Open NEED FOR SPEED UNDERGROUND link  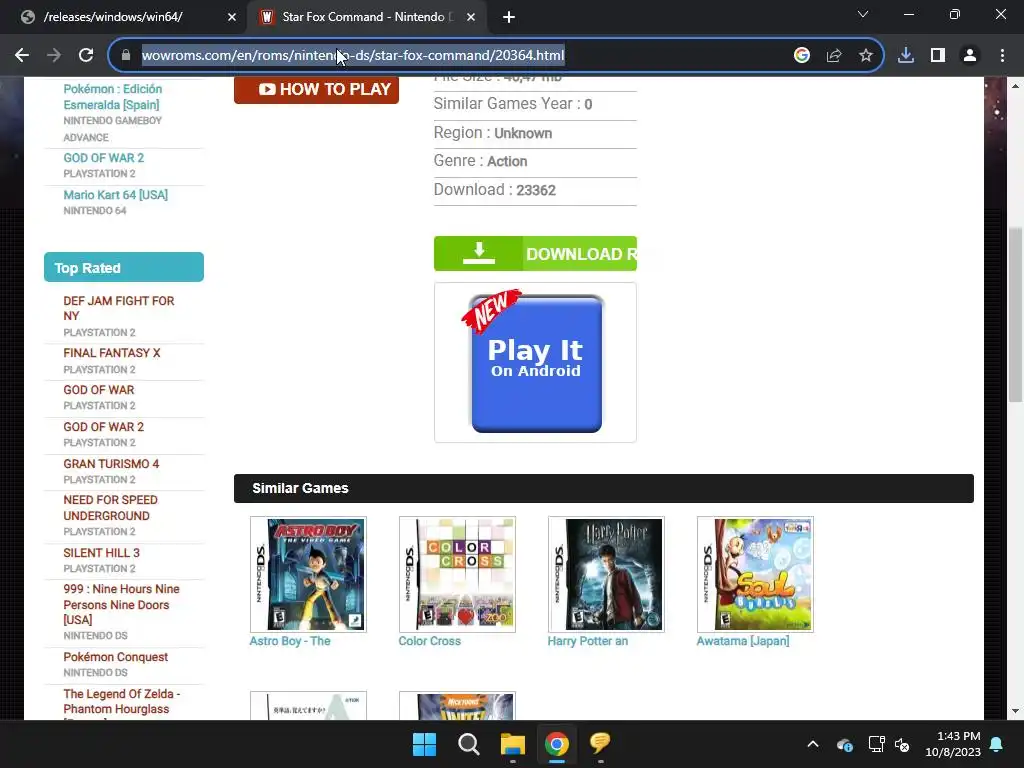[x=110, y=507]
